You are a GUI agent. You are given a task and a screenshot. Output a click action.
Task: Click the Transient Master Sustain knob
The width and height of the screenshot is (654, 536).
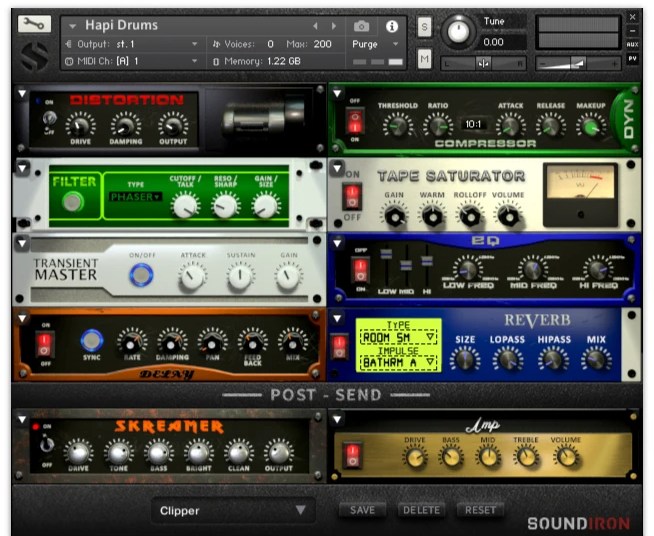point(240,277)
